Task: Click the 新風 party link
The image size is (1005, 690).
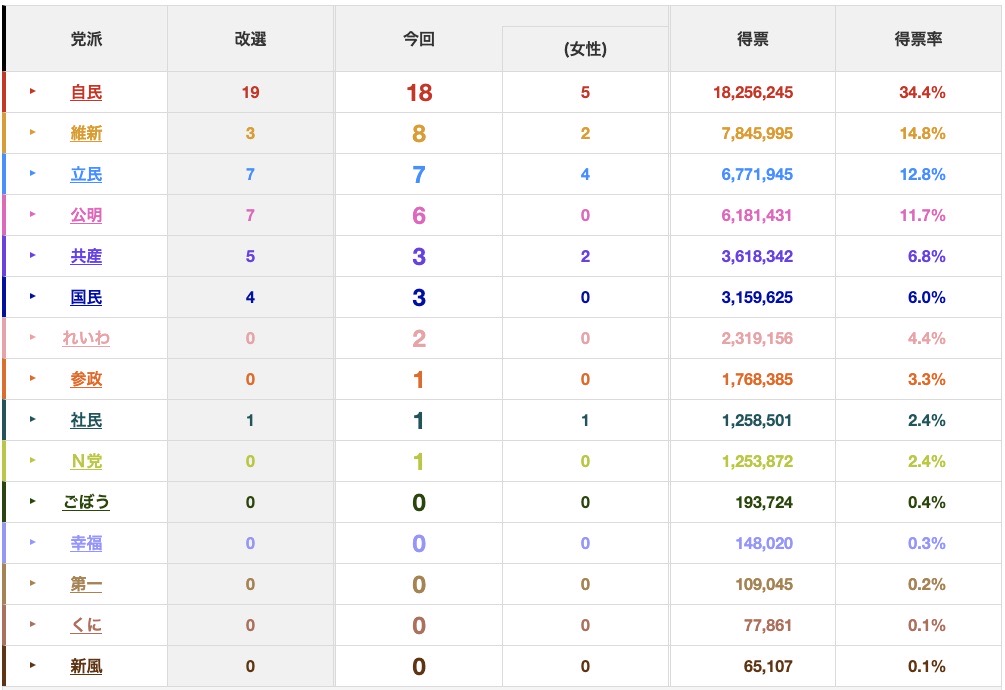Action: [86, 667]
